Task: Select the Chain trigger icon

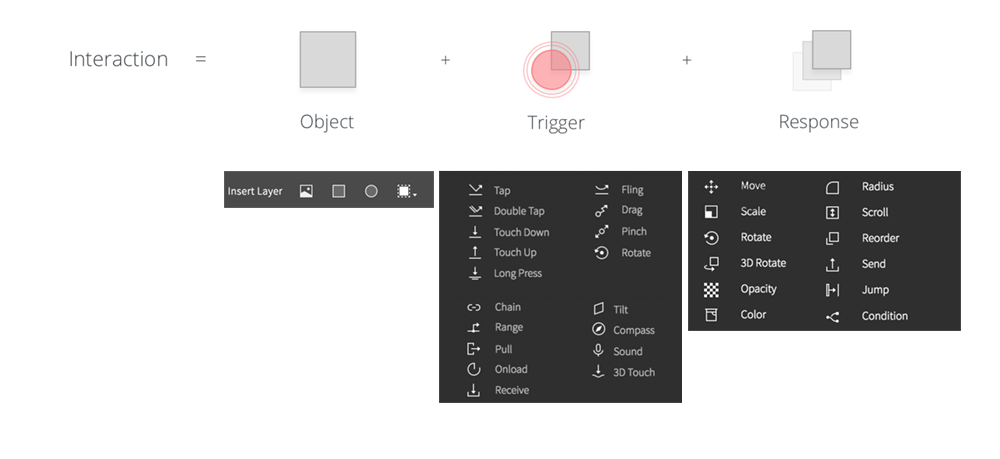Action: pyautogui.click(x=474, y=307)
